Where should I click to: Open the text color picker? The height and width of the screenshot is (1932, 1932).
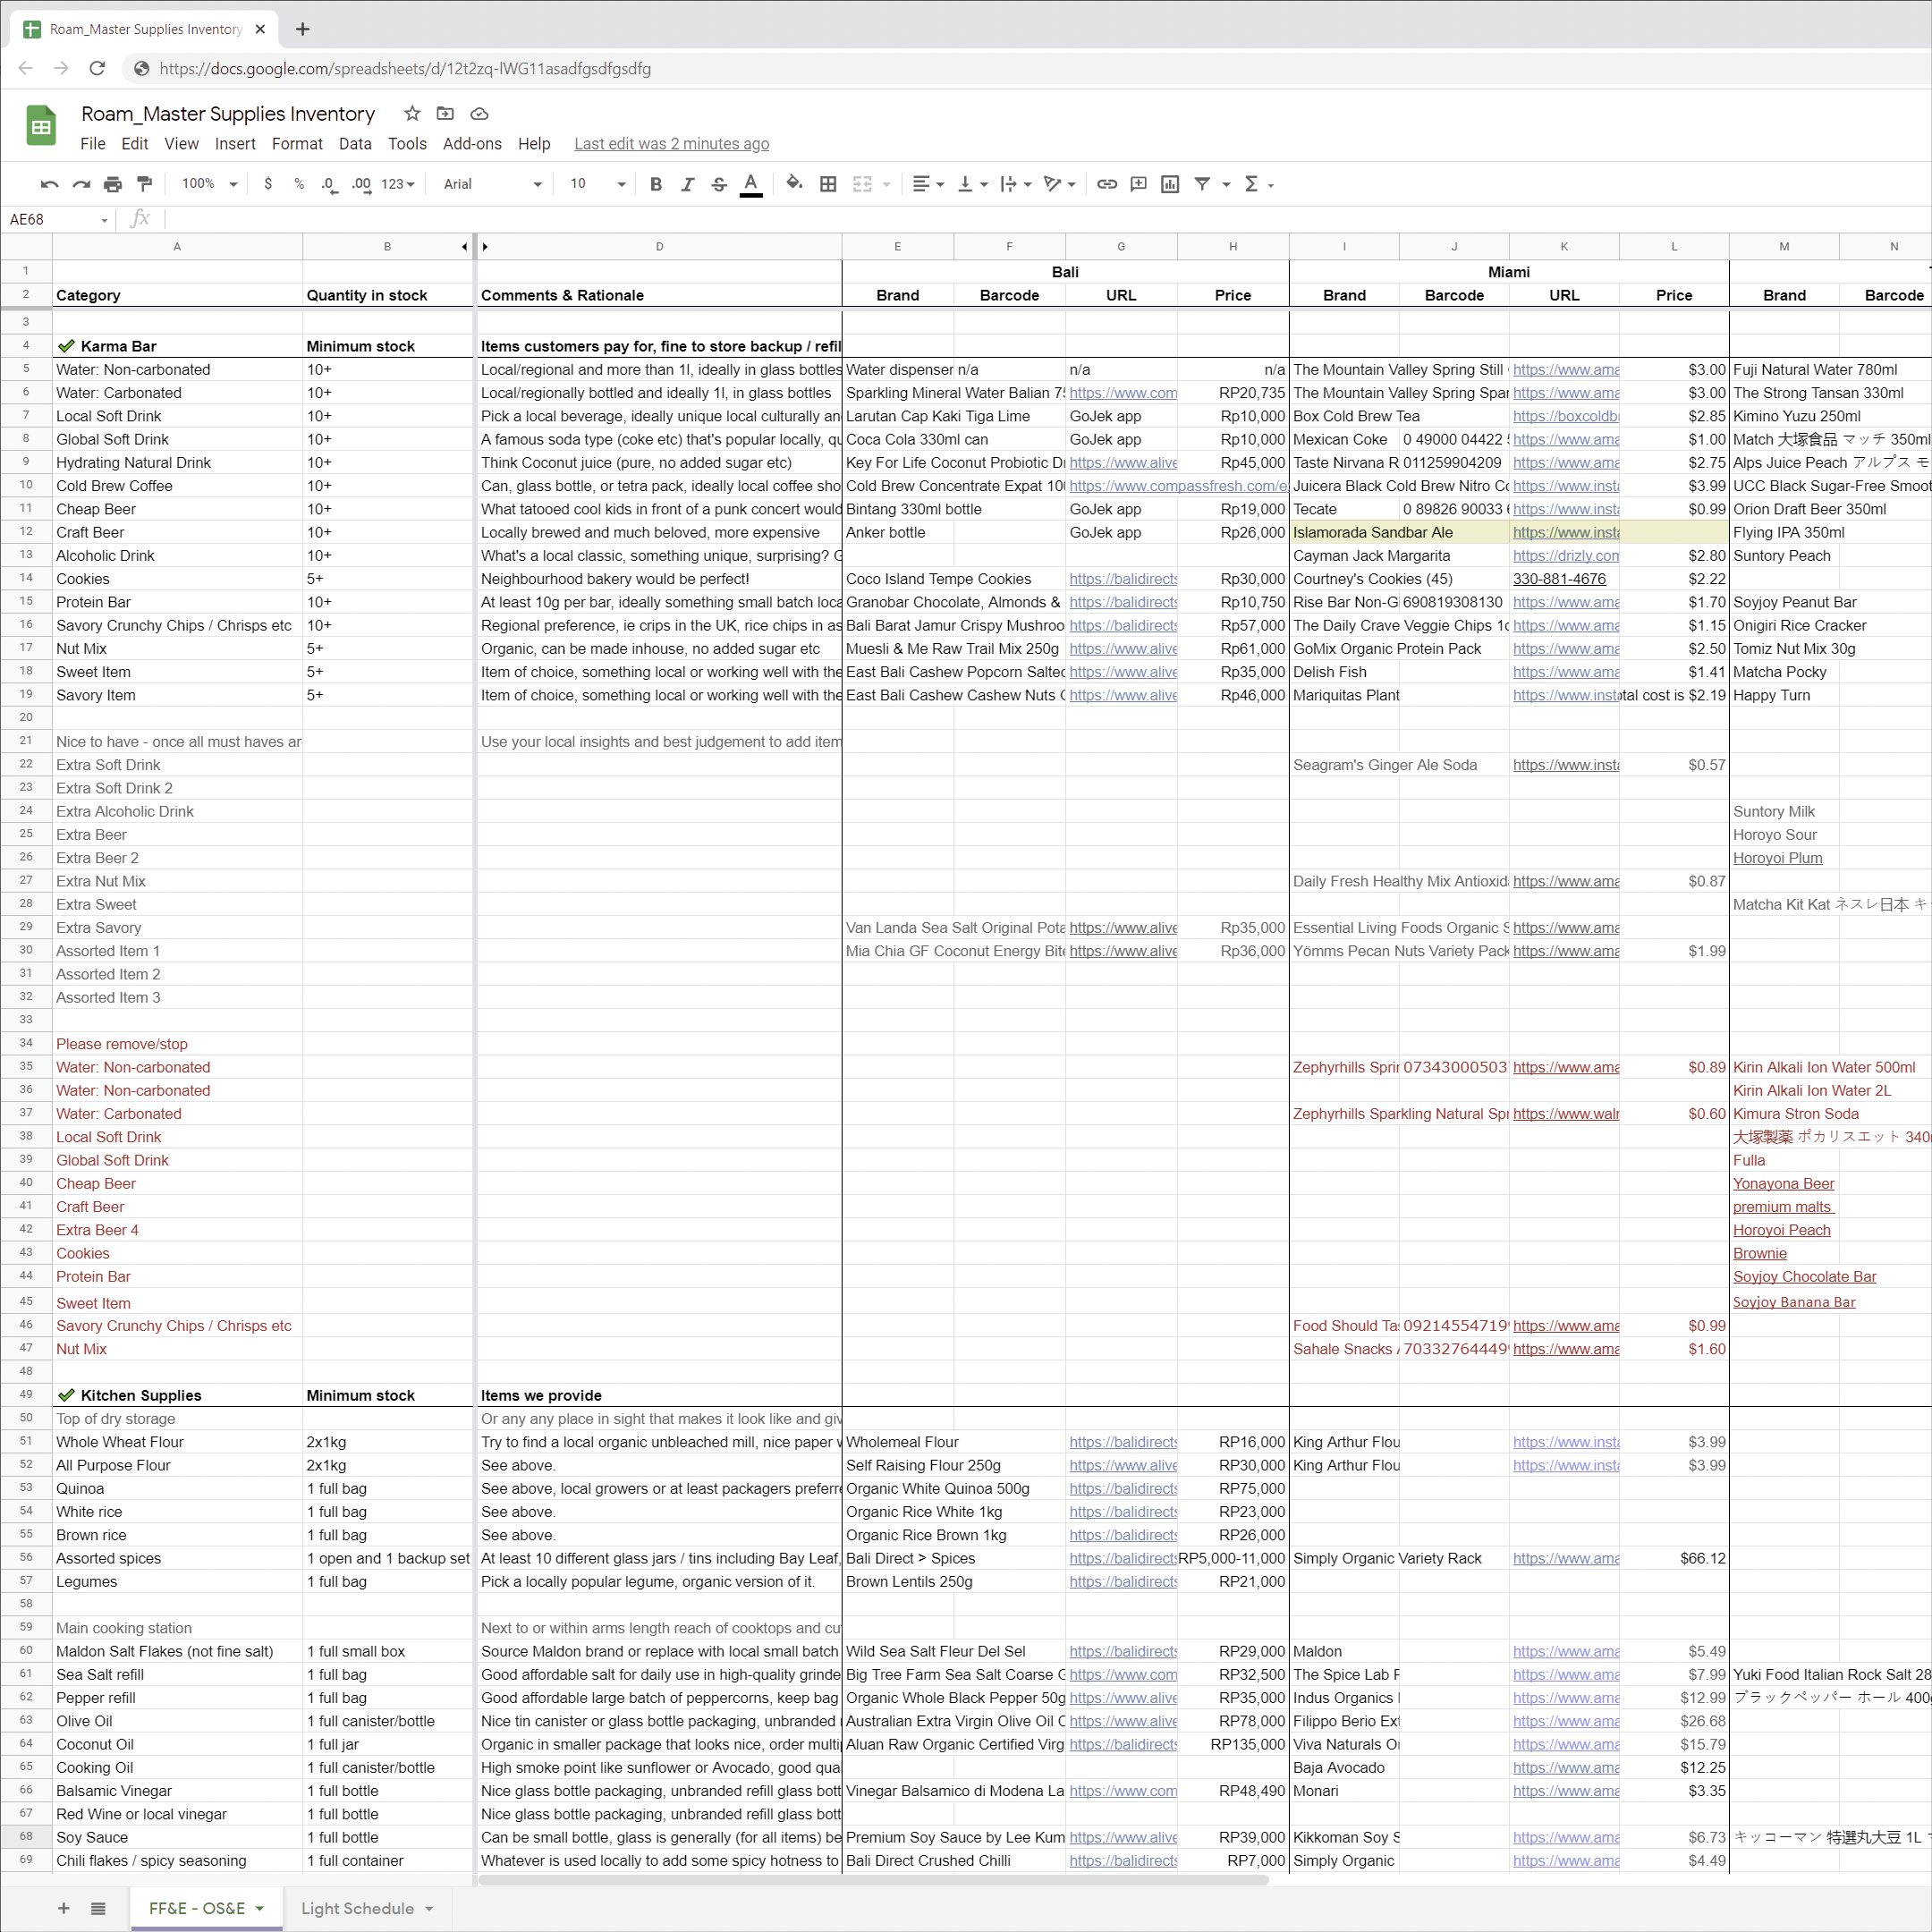tap(751, 184)
